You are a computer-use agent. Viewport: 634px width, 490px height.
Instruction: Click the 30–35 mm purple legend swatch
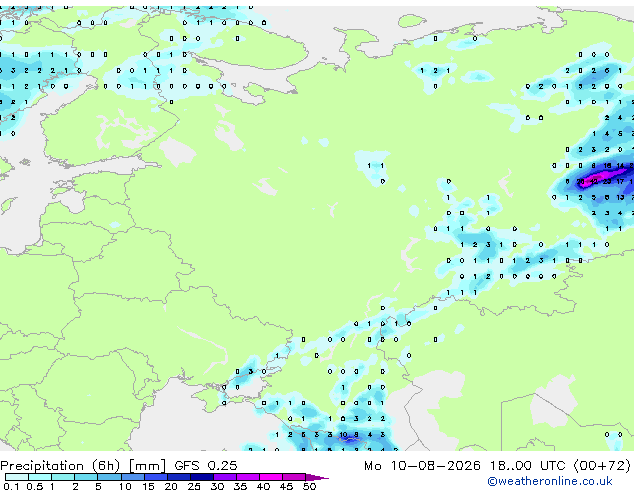click(225, 477)
